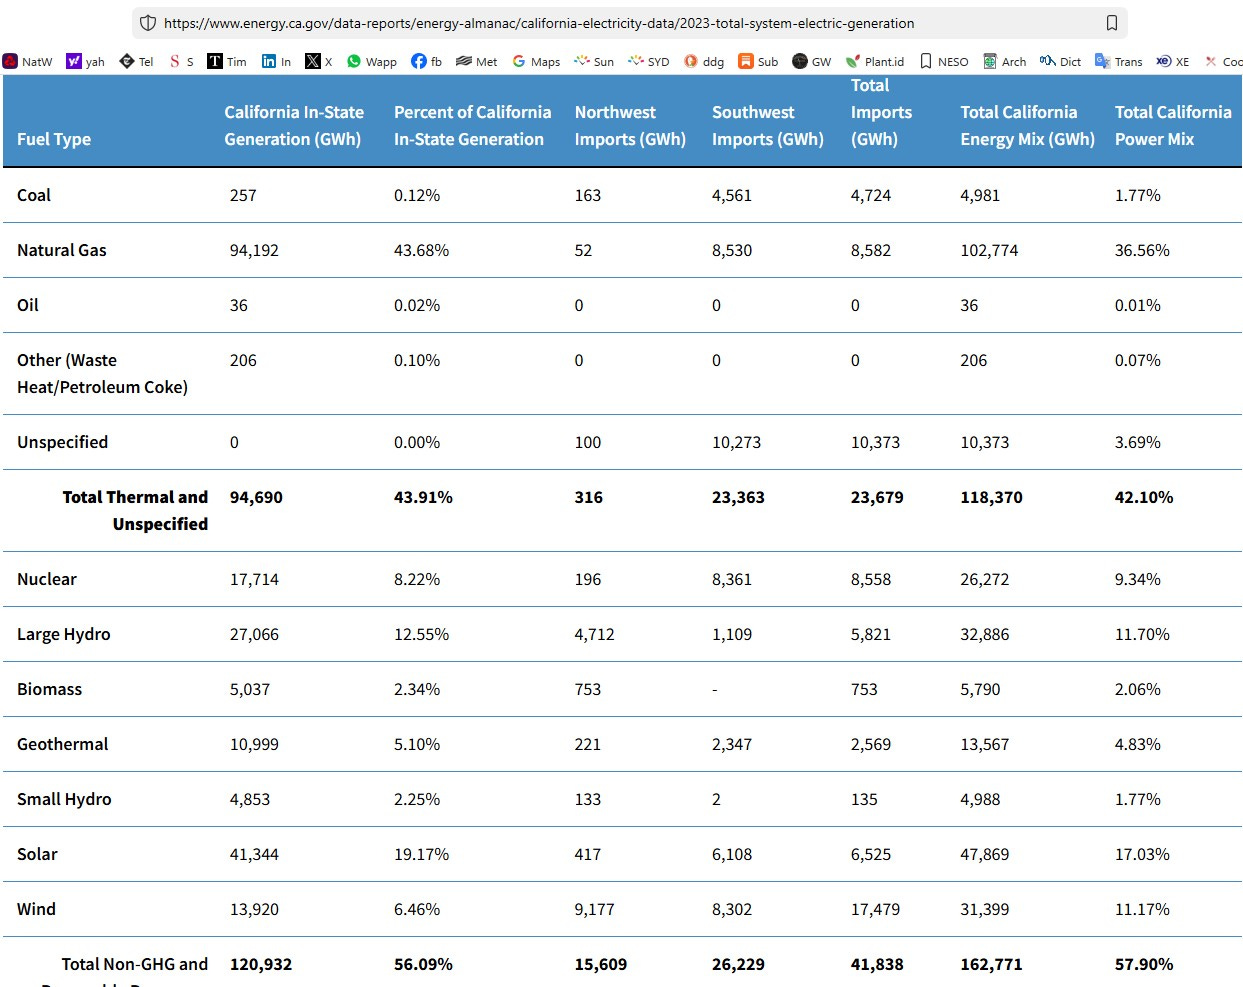The width and height of the screenshot is (1243, 987).
Task: Select the Coal row label
Action: 34,195
